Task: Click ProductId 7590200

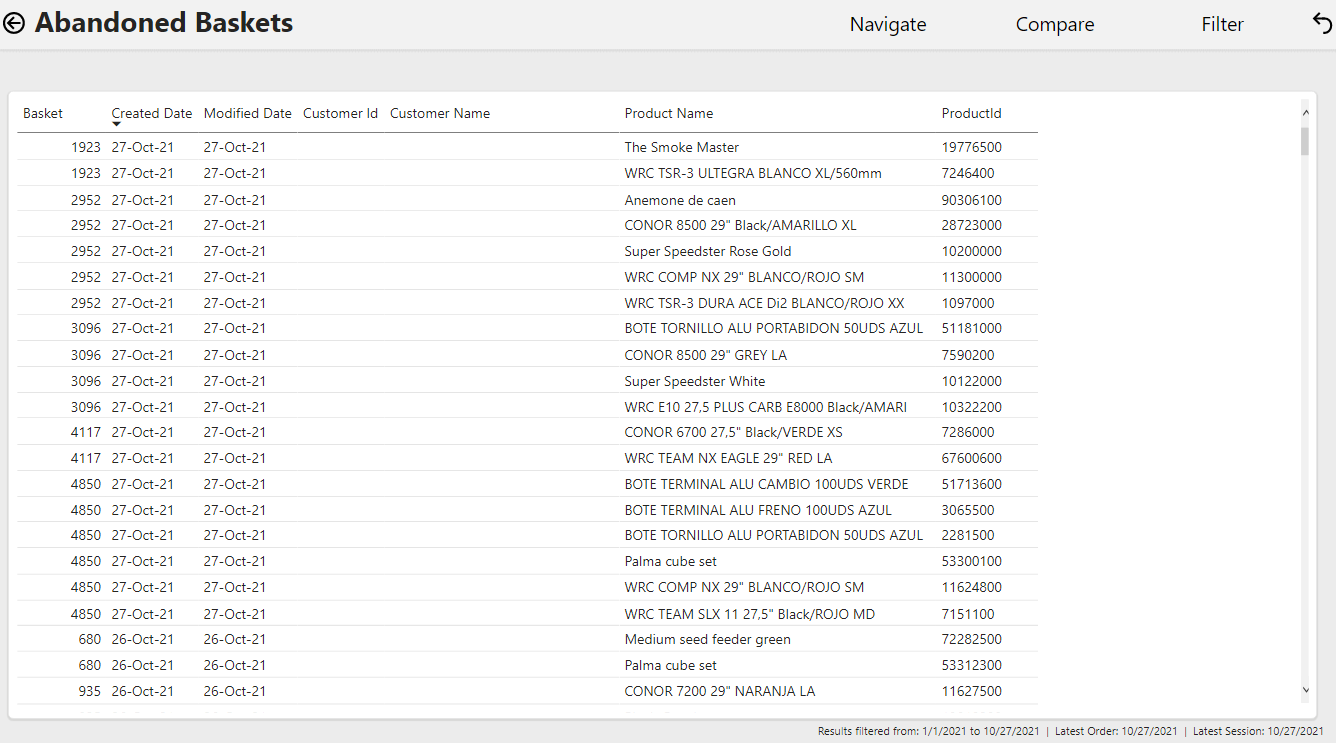Action: 968,355
